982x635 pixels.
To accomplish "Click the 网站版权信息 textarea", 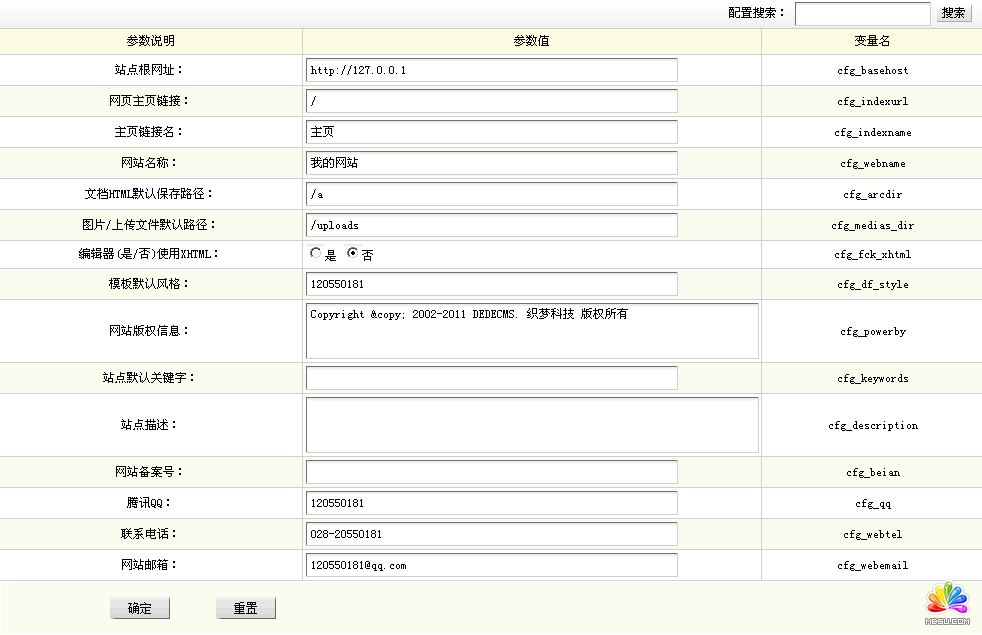I will 532,331.
